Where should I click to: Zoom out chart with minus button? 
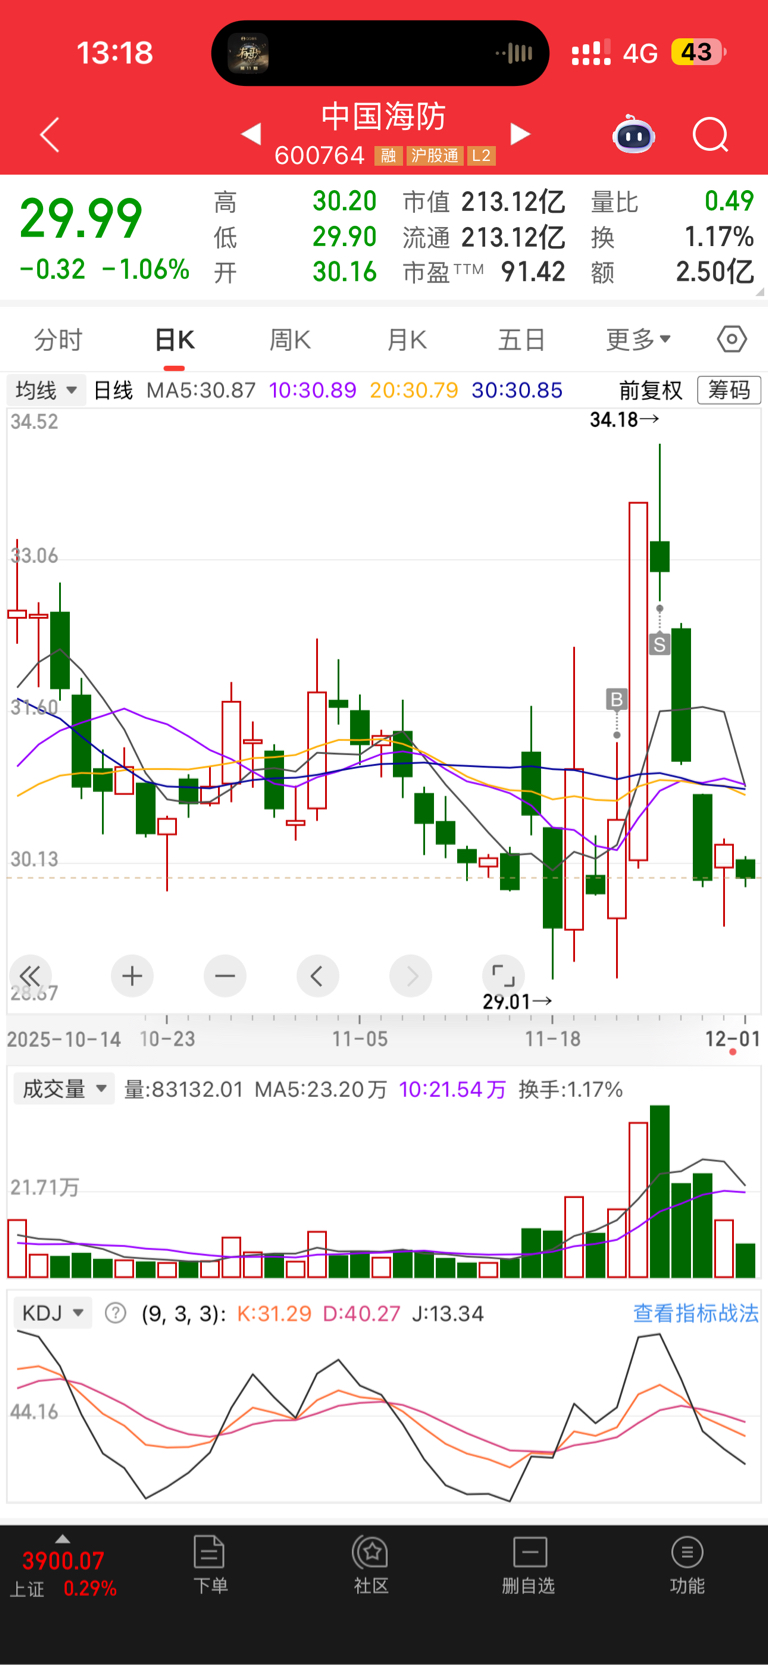click(x=225, y=975)
